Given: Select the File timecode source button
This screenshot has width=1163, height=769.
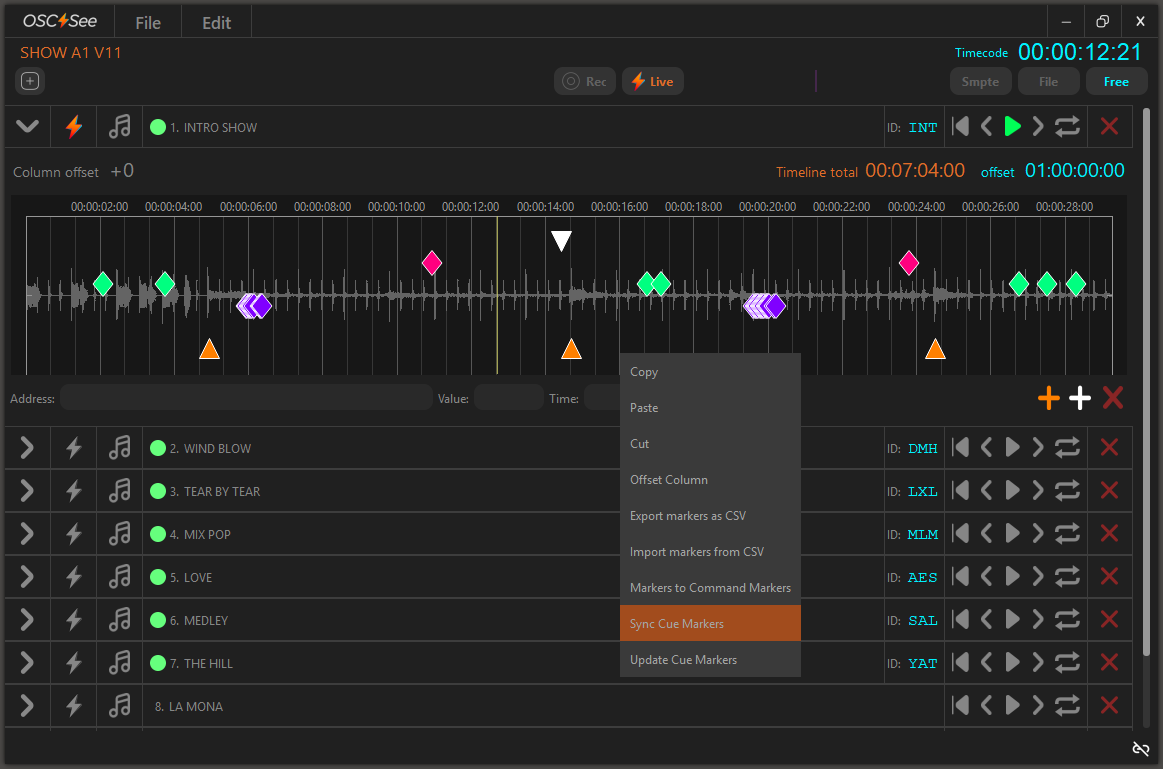Looking at the screenshot, I should click(x=1048, y=82).
